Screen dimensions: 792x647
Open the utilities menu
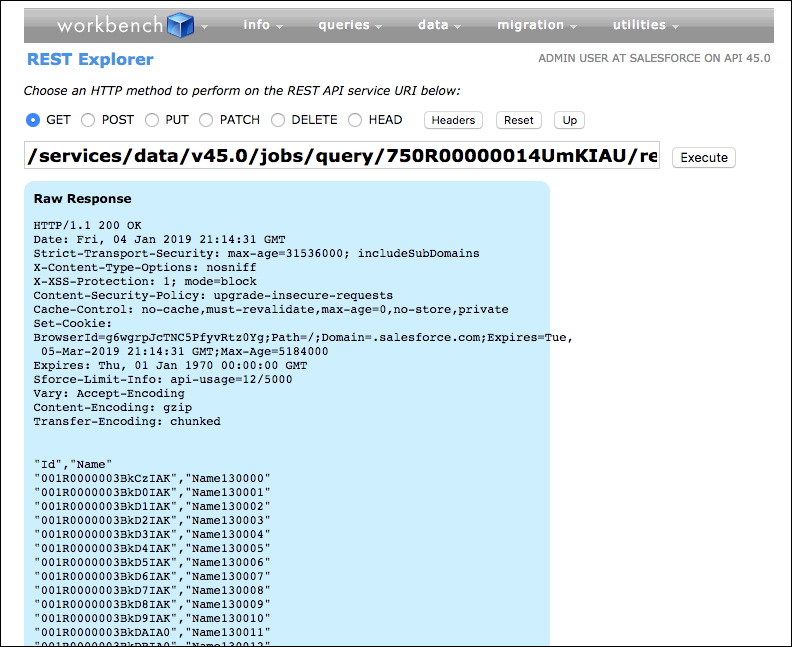[x=645, y=25]
